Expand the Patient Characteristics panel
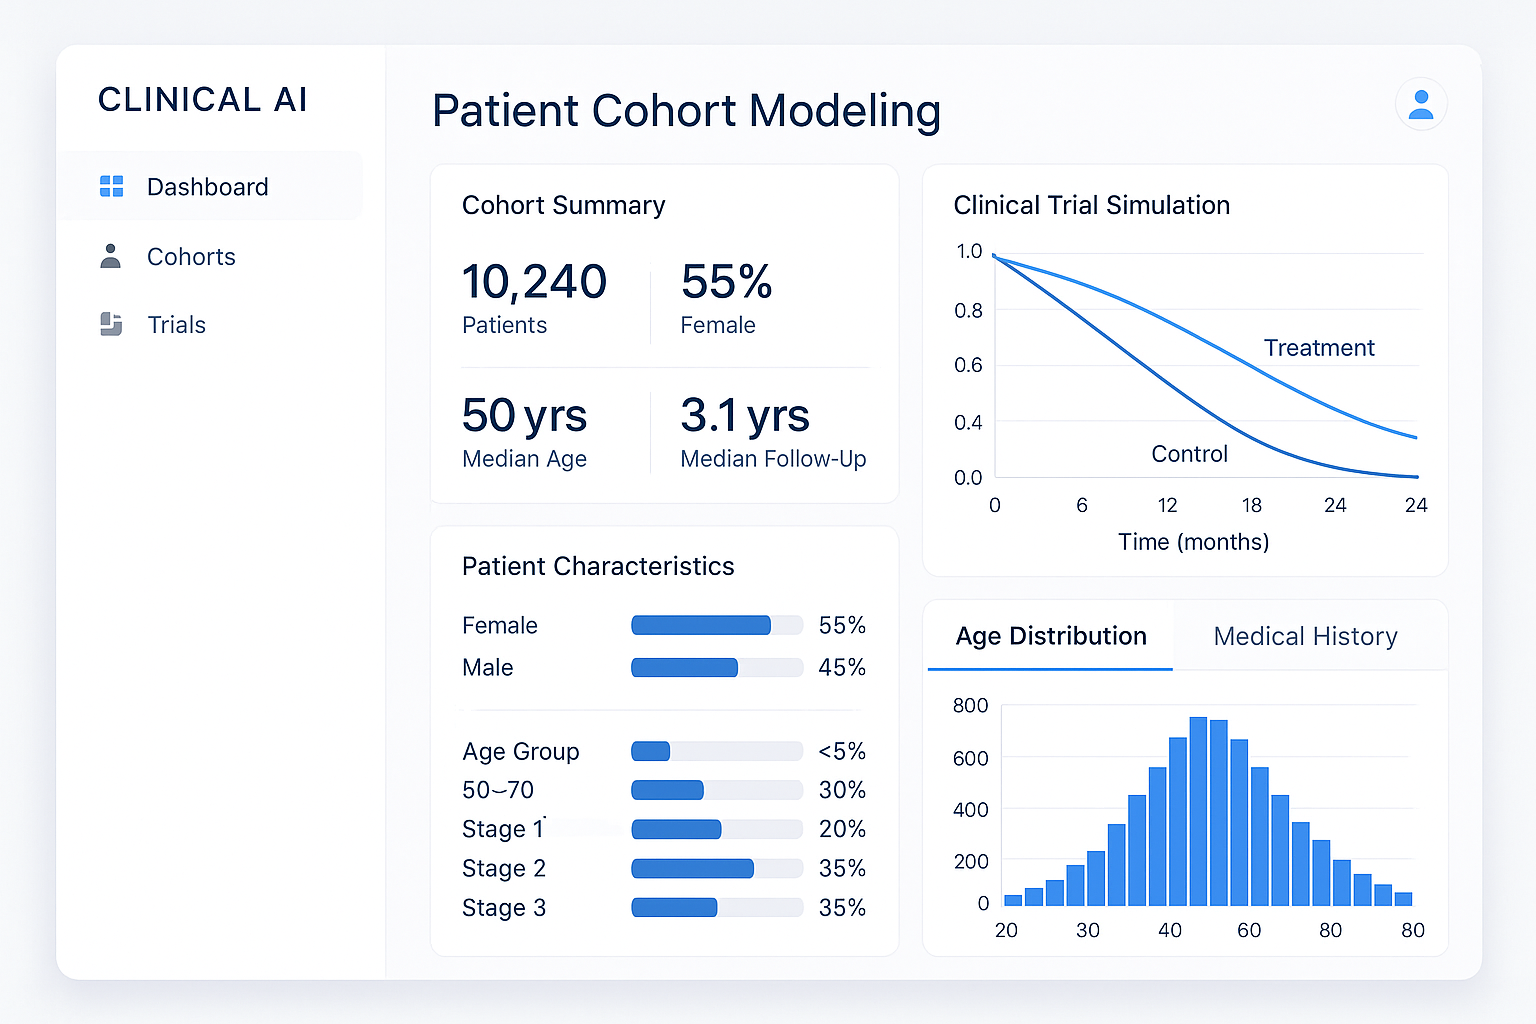Viewport: 1536px width, 1024px height. [x=598, y=566]
